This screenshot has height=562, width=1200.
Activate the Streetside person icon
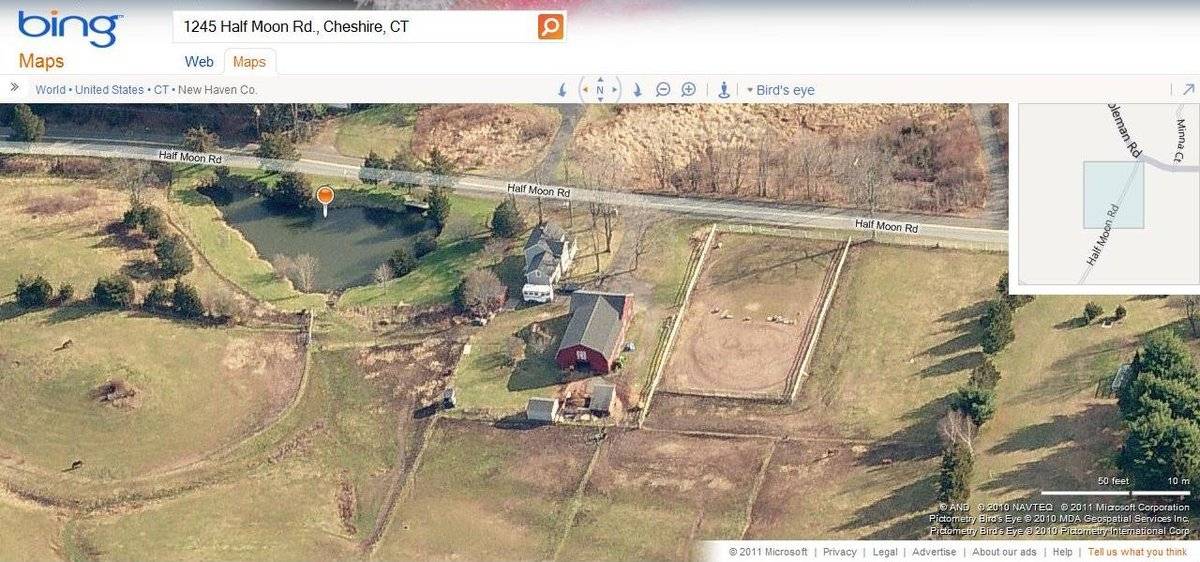point(723,90)
